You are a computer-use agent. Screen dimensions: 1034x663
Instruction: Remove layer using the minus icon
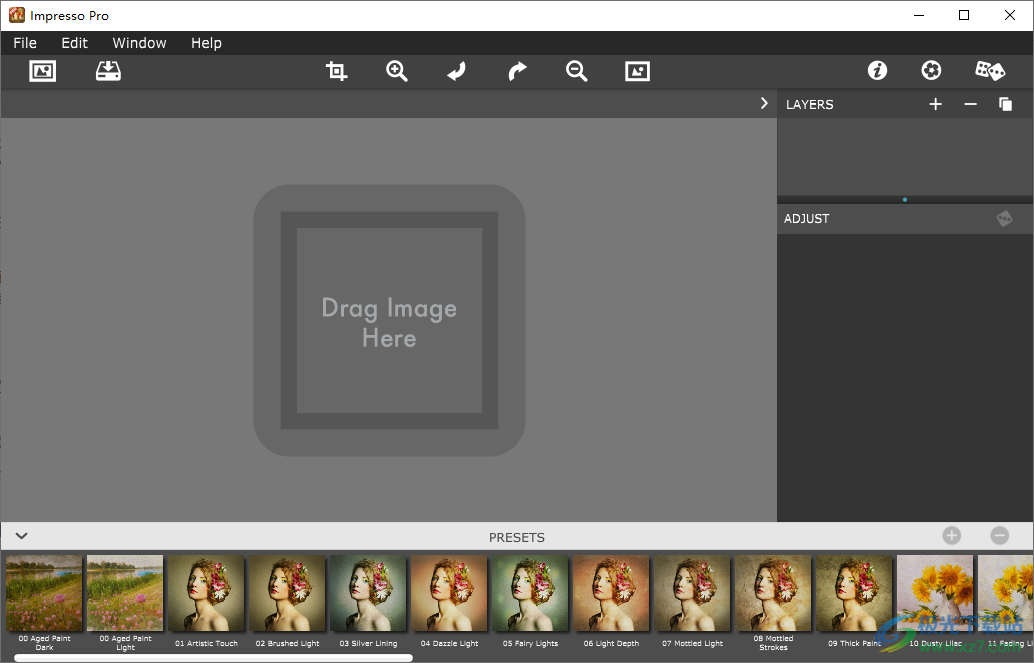pos(970,104)
